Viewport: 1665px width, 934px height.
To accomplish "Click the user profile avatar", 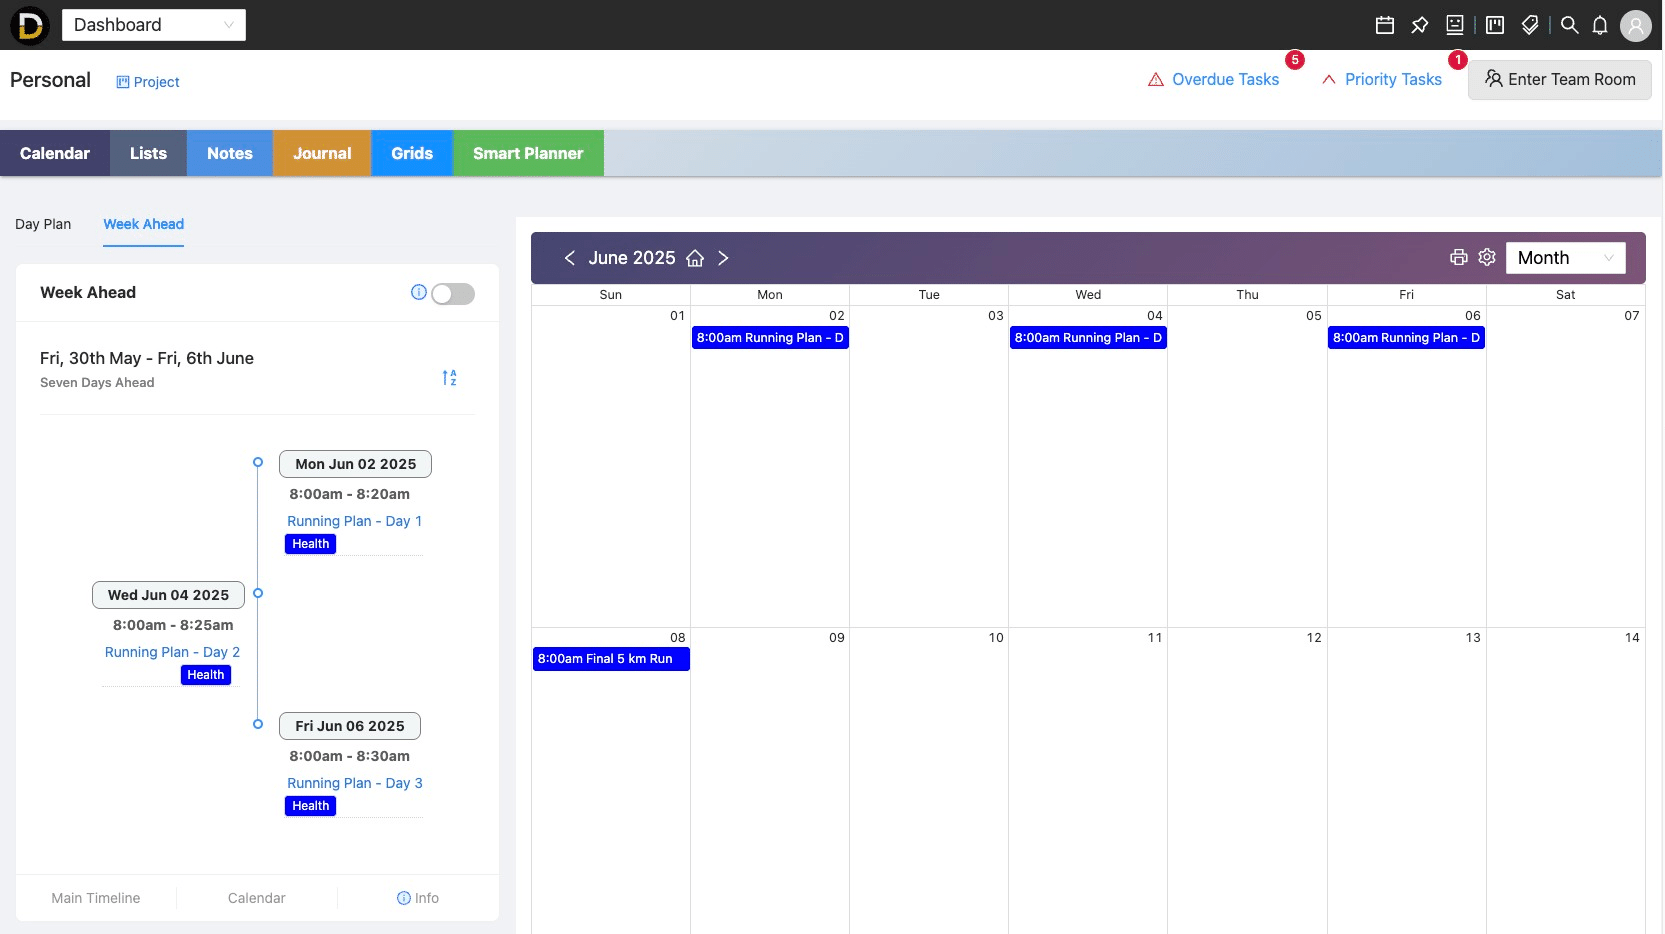I will tap(1635, 25).
